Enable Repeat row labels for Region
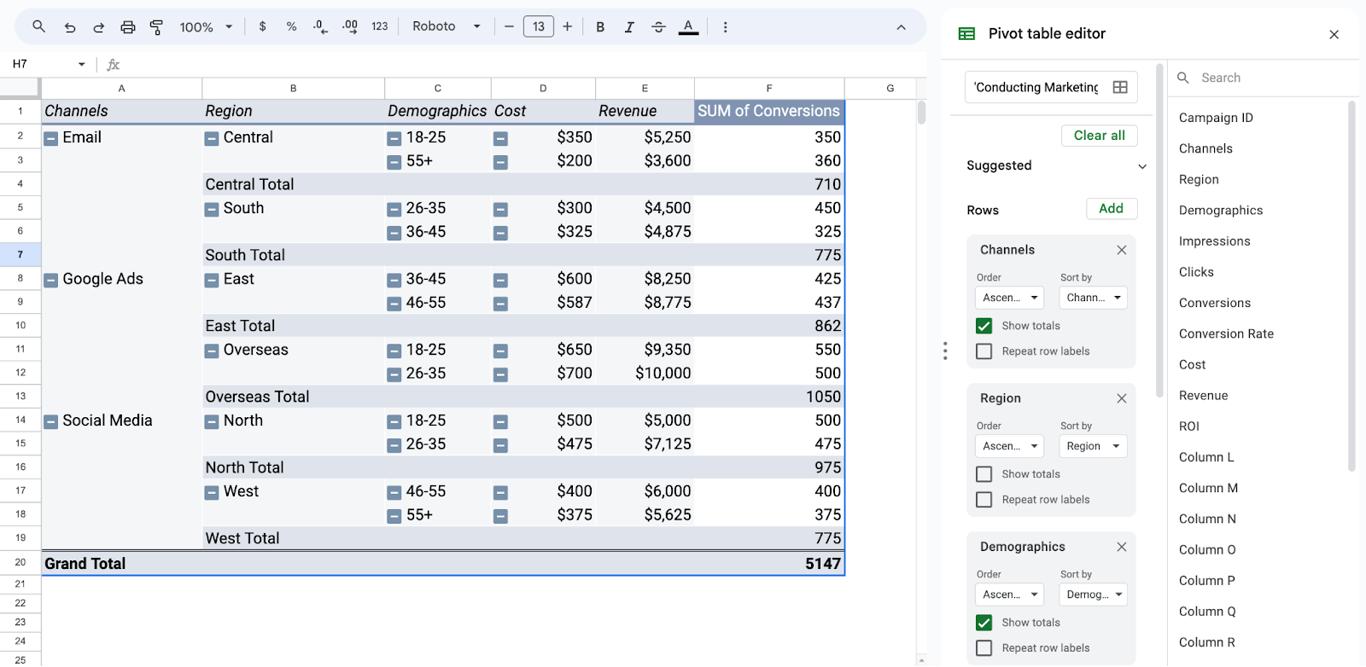Screen dimensions: 1366x667 coord(984,499)
